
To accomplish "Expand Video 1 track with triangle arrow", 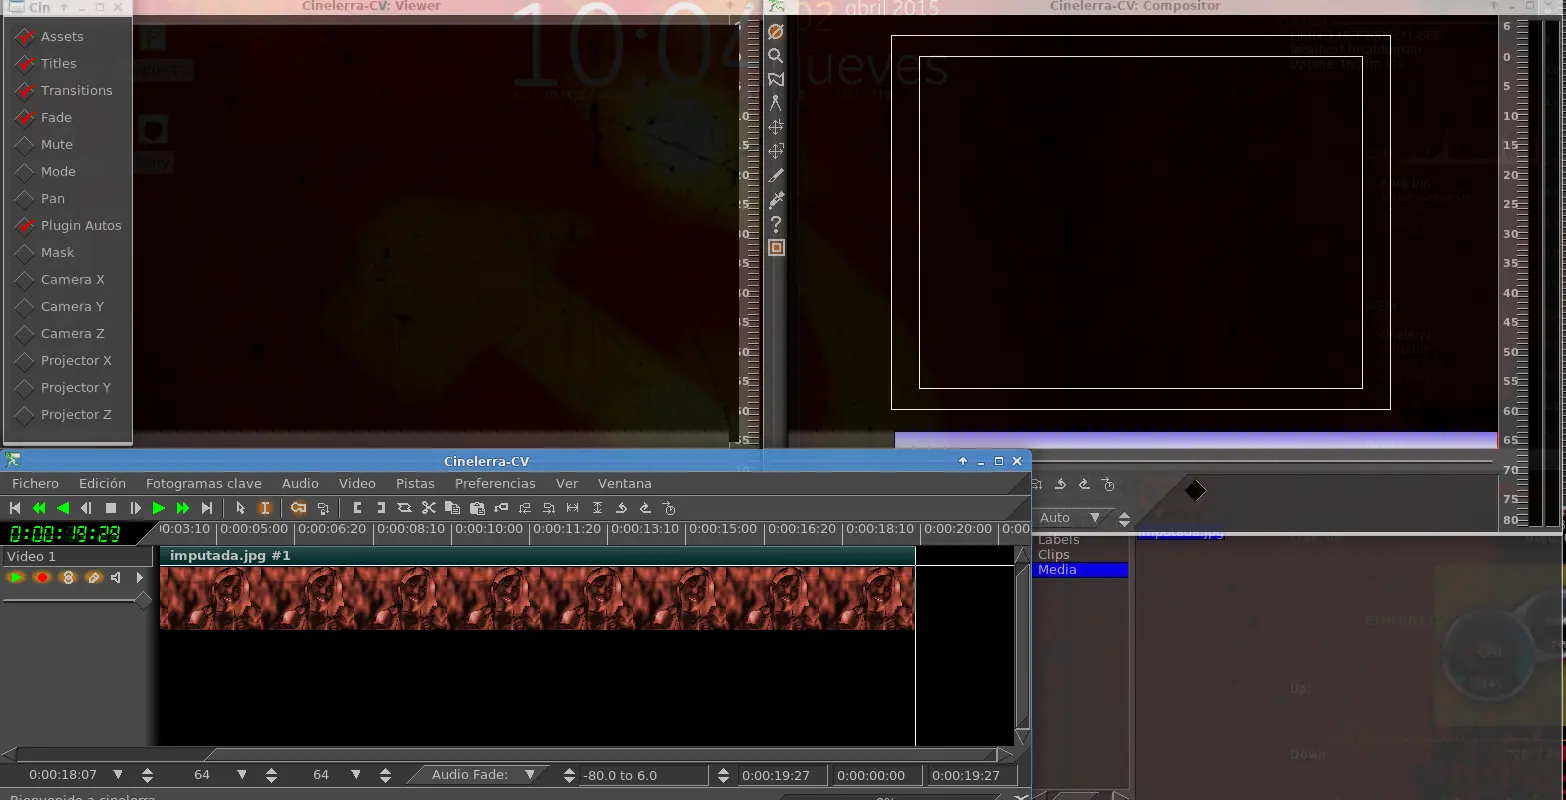I will [139, 577].
